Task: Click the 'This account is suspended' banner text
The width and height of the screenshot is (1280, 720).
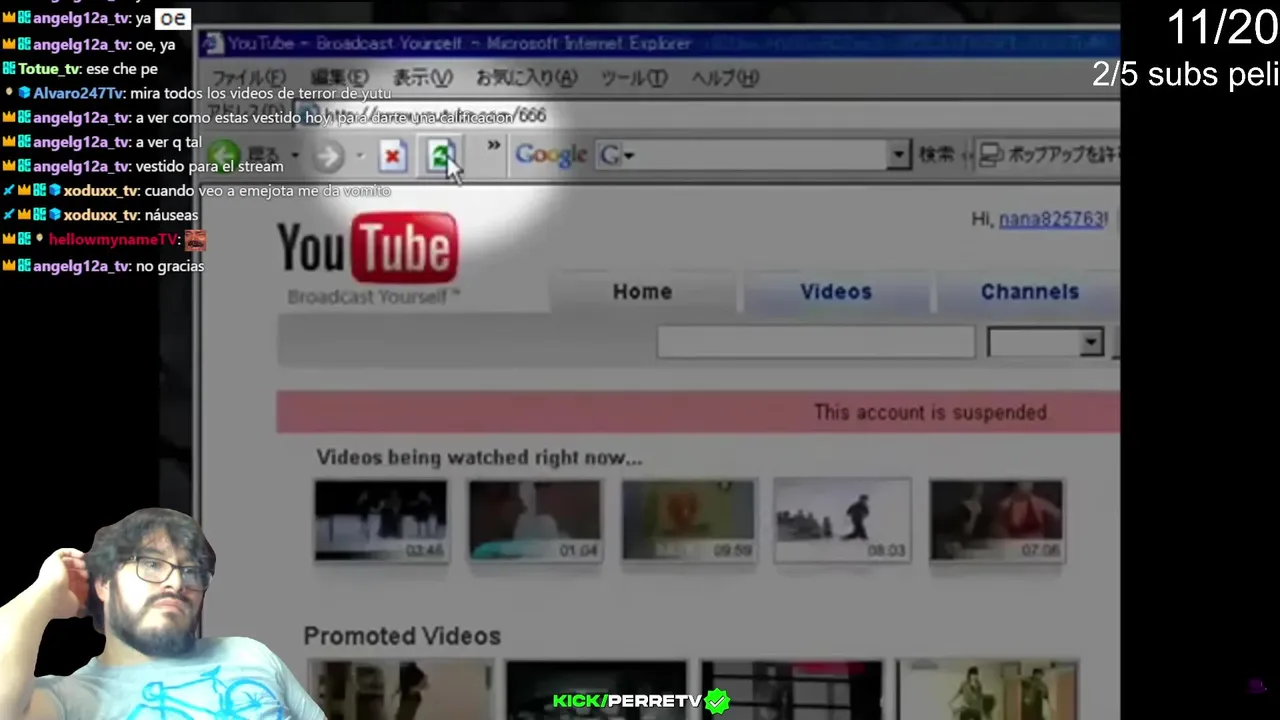Action: 930,412
